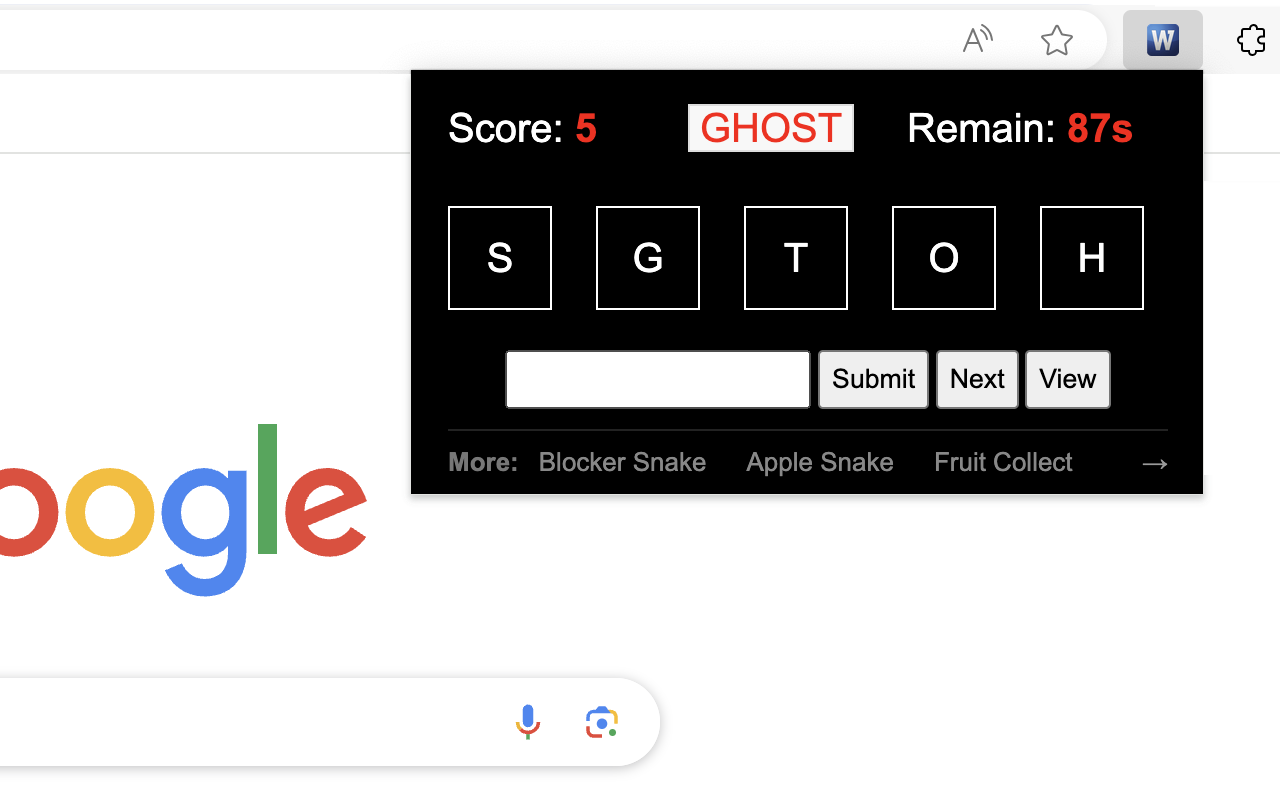Open the Apple Snake game link

click(x=820, y=462)
